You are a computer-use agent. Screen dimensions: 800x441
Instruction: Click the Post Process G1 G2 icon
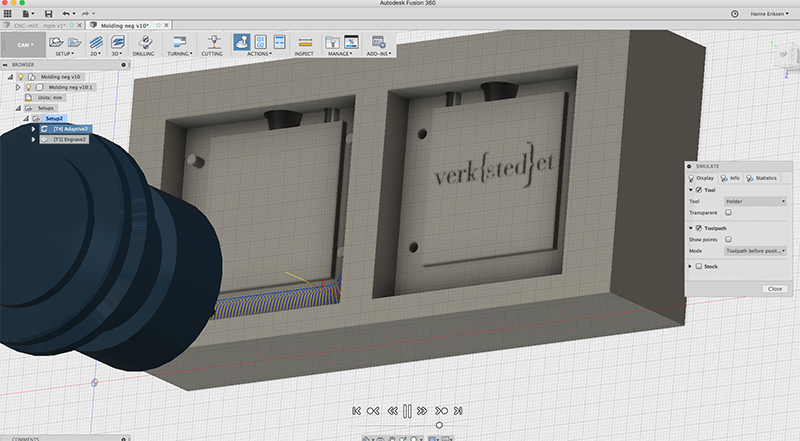(x=260, y=42)
